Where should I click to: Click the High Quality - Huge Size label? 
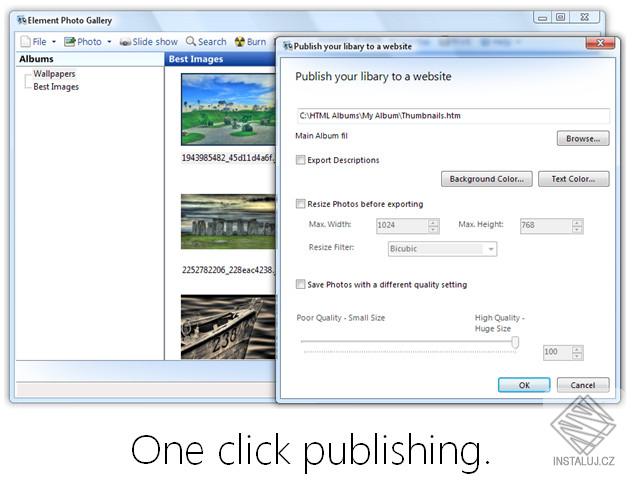499,323
